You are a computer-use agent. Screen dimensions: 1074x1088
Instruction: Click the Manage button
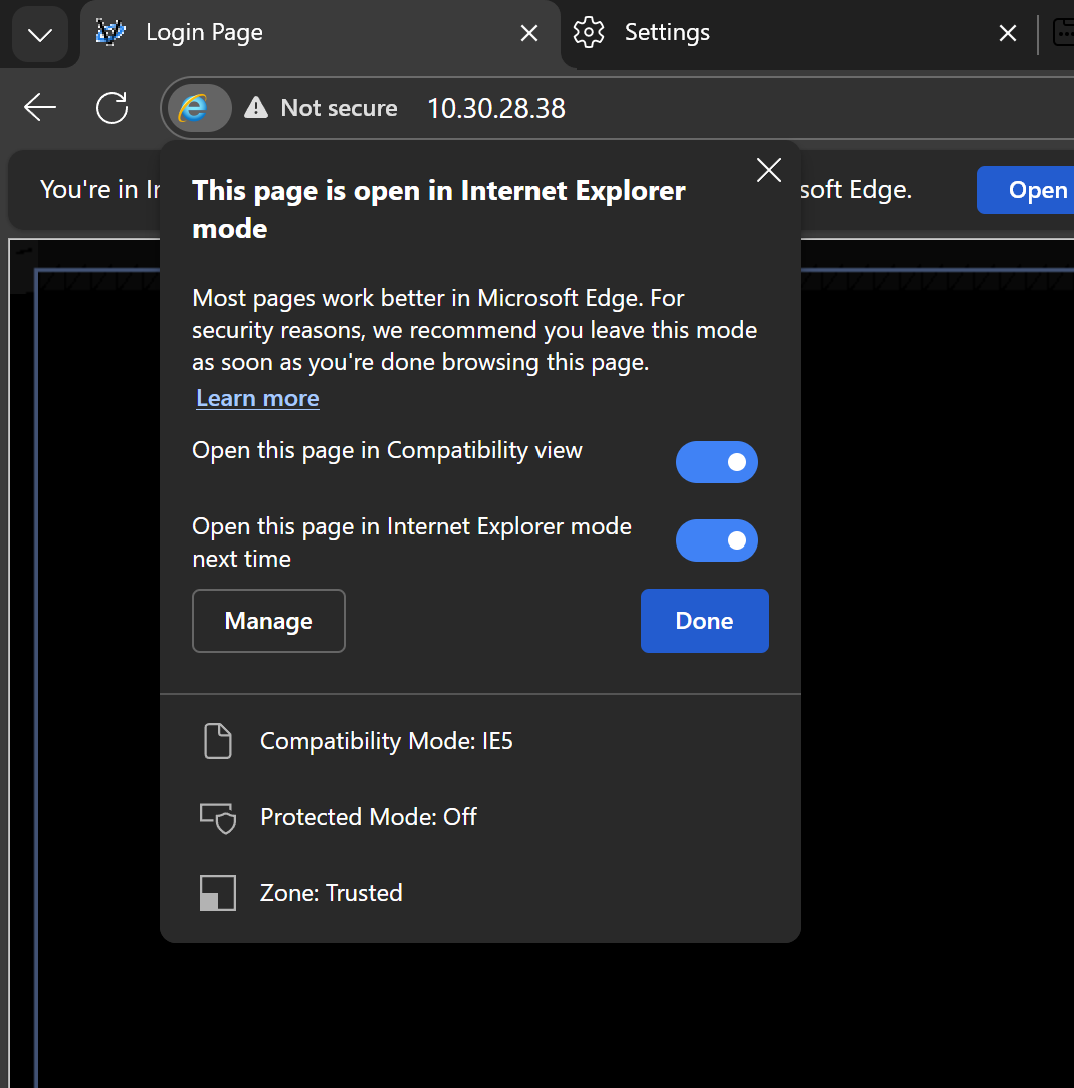click(x=268, y=621)
